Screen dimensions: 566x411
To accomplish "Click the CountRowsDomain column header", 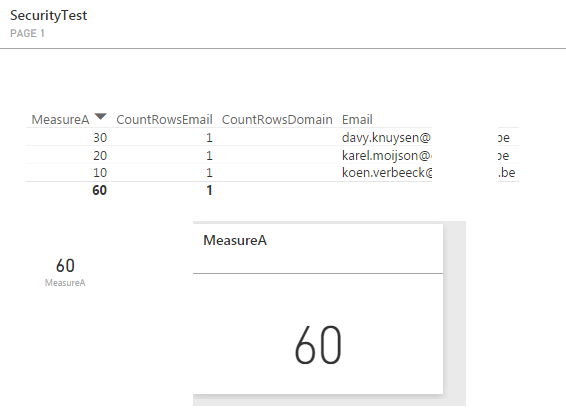I will tap(277, 119).
